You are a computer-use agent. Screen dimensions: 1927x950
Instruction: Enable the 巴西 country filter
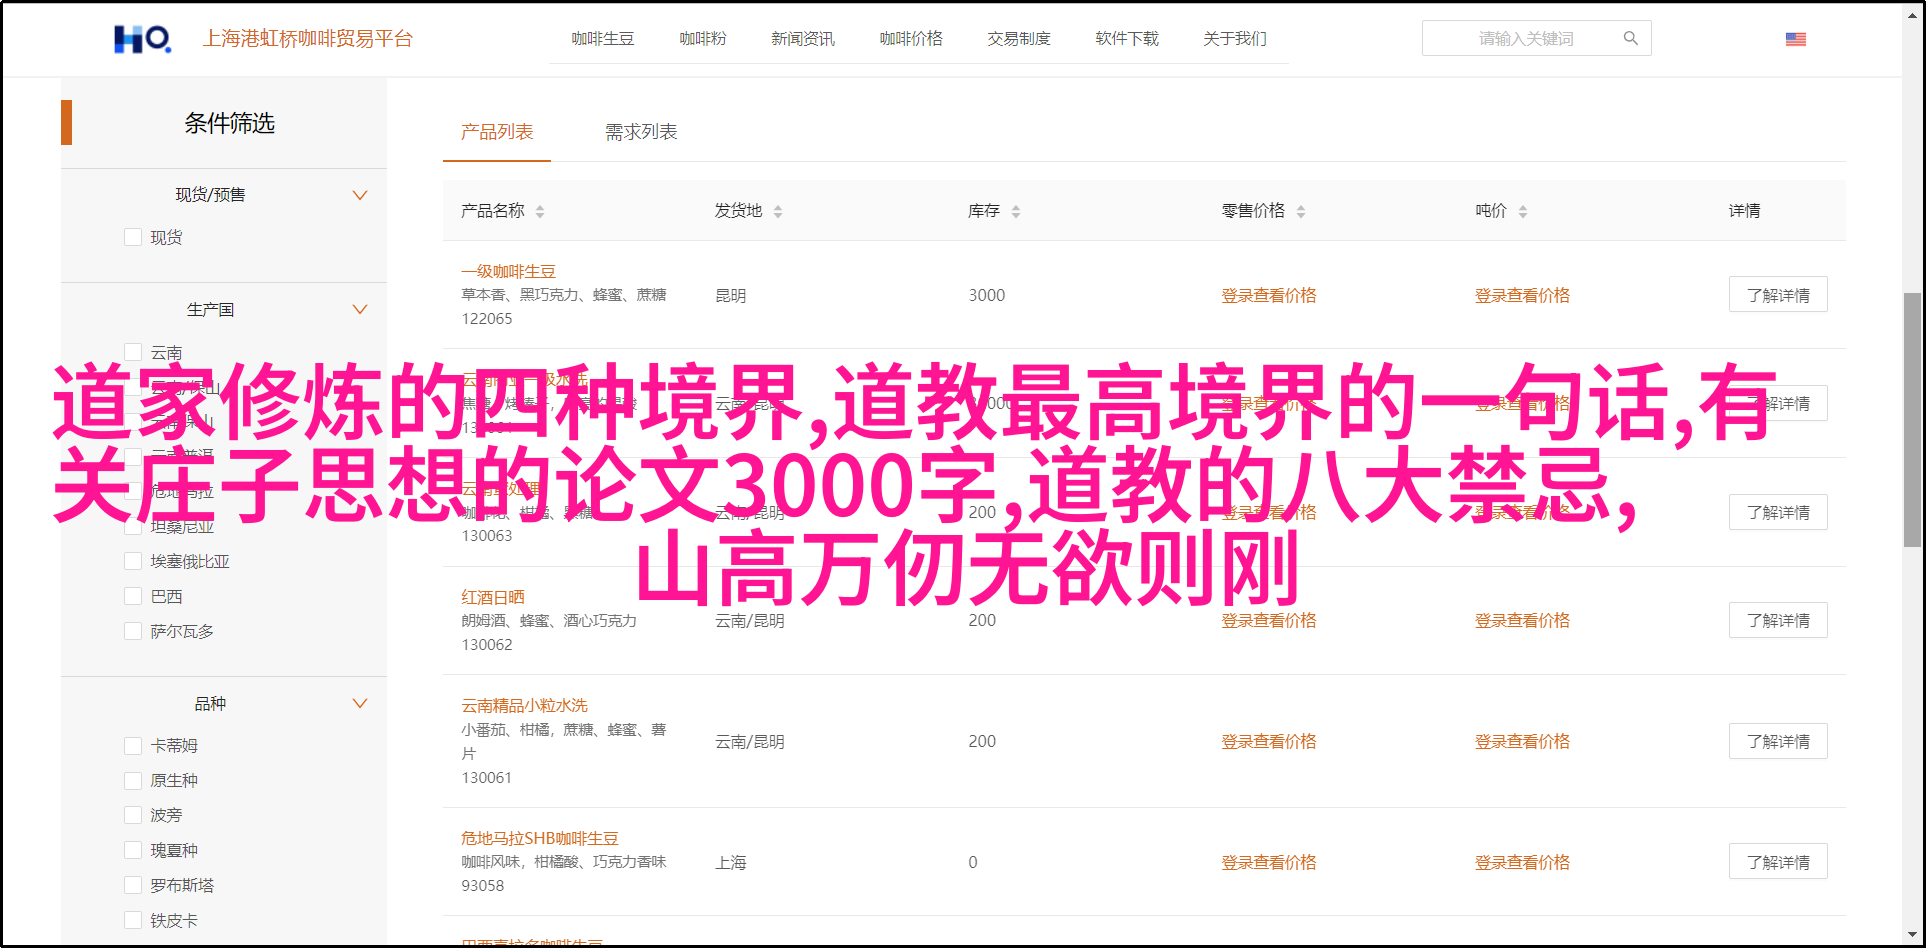tap(133, 596)
